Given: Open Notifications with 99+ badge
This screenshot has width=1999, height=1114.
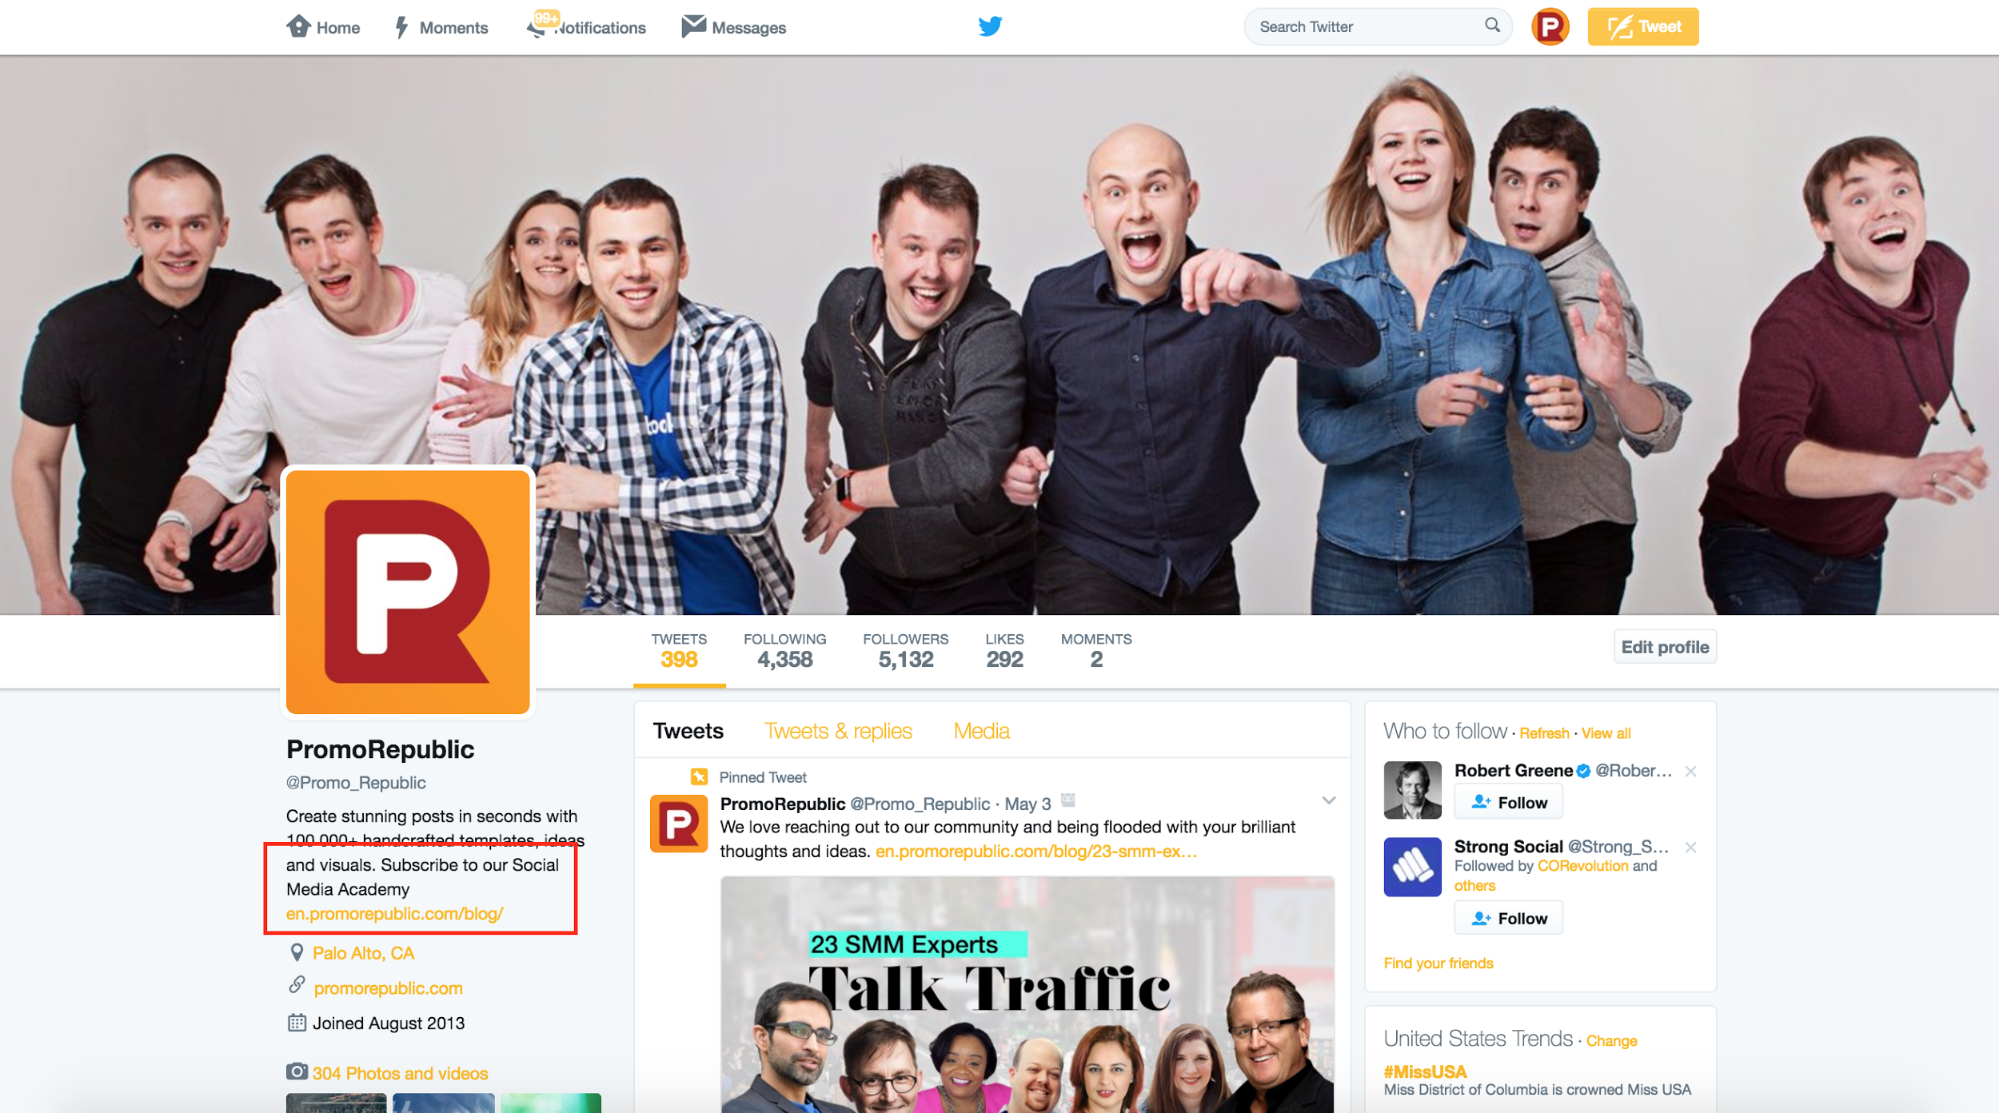Looking at the screenshot, I should pyautogui.click(x=586, y=27).
